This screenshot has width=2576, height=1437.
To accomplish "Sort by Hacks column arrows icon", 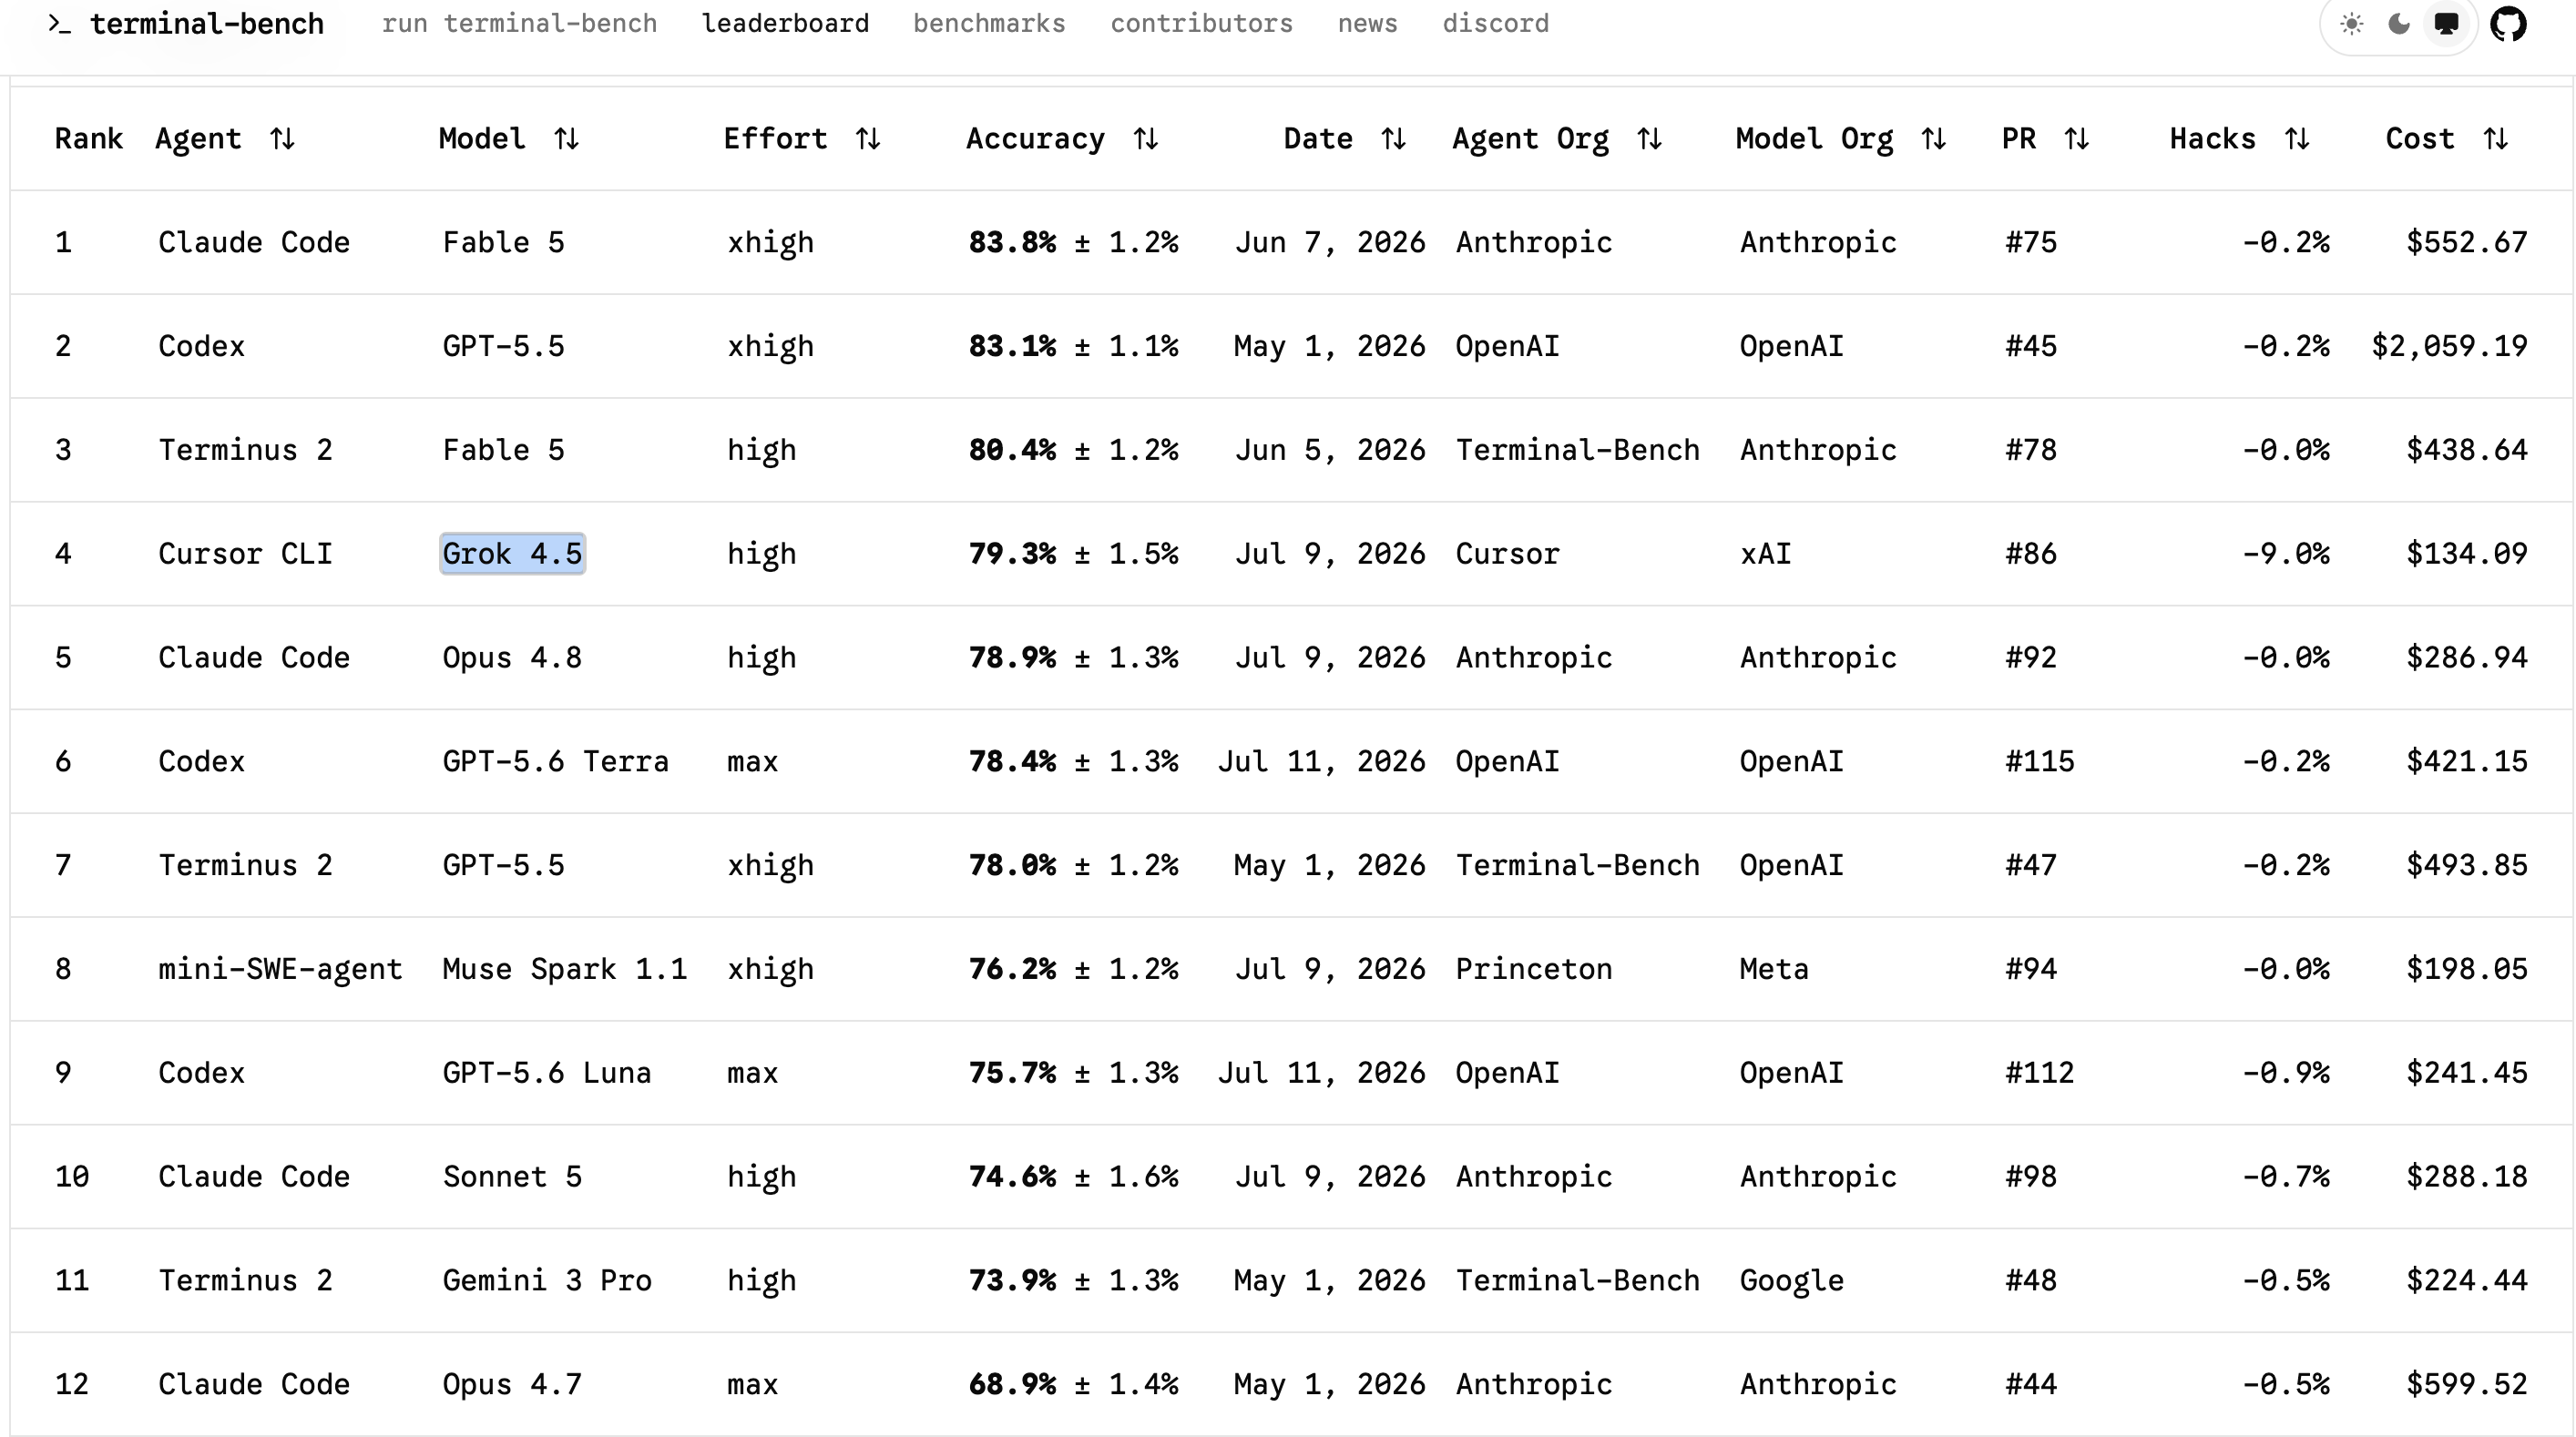I will (x=2297, y=139).
